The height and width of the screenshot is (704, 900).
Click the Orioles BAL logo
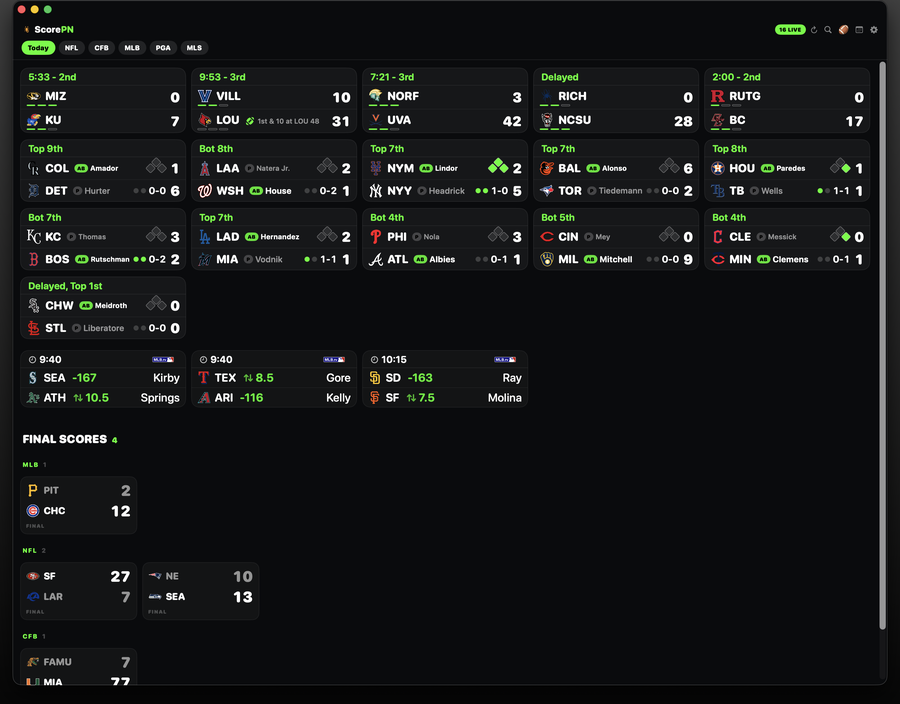coord(547,168)
